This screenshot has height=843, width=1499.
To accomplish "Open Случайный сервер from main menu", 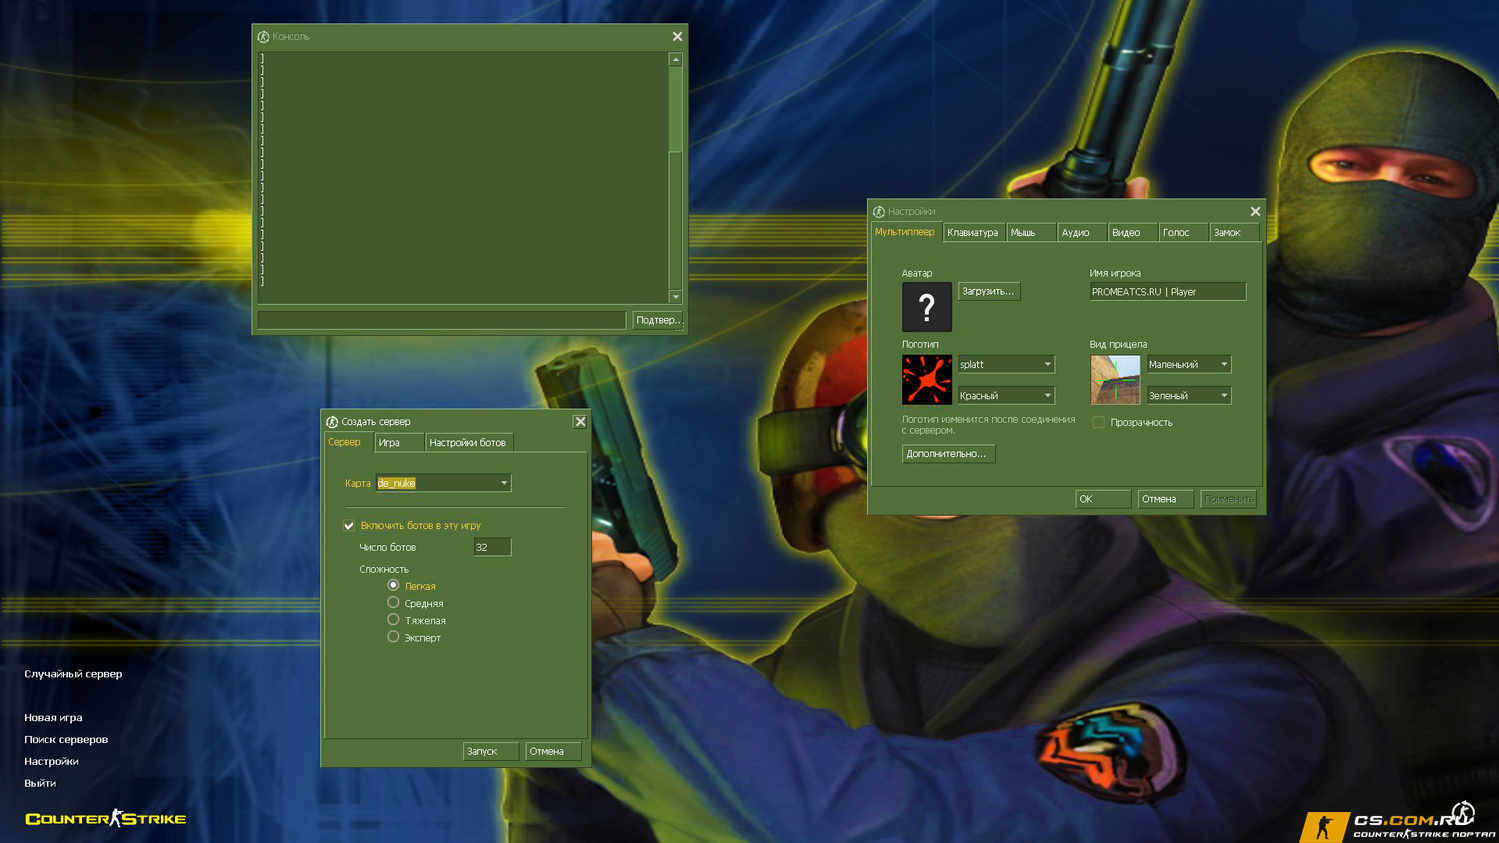I will [x=73, y=674].
